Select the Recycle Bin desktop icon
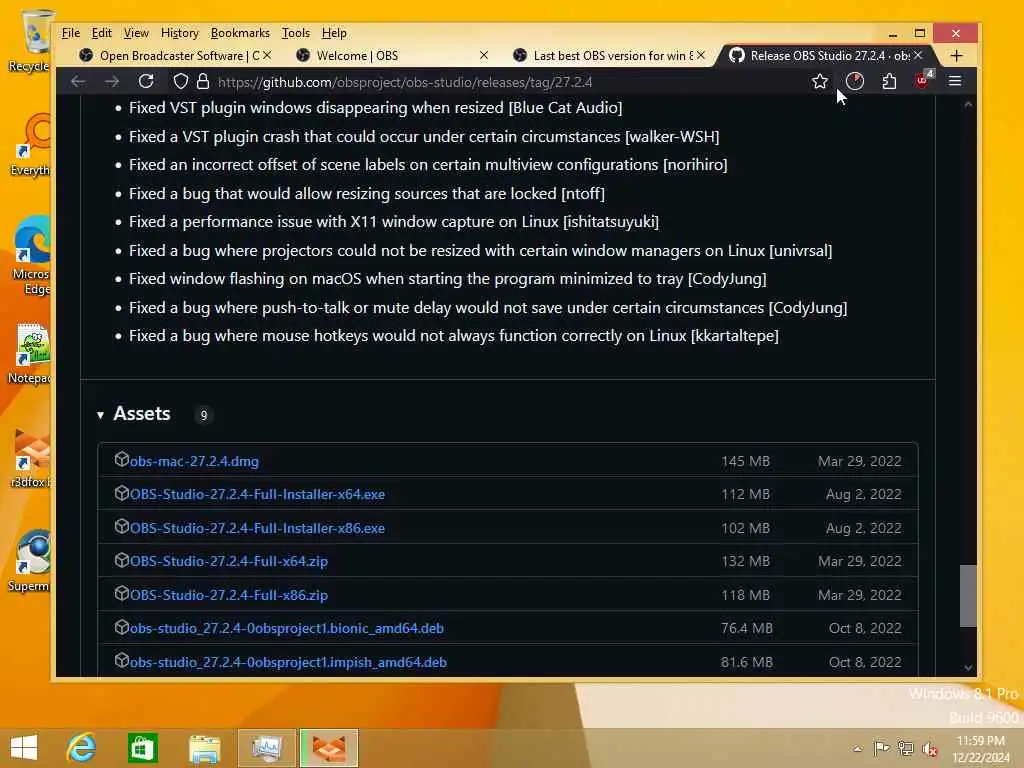 tap(31, 40)
